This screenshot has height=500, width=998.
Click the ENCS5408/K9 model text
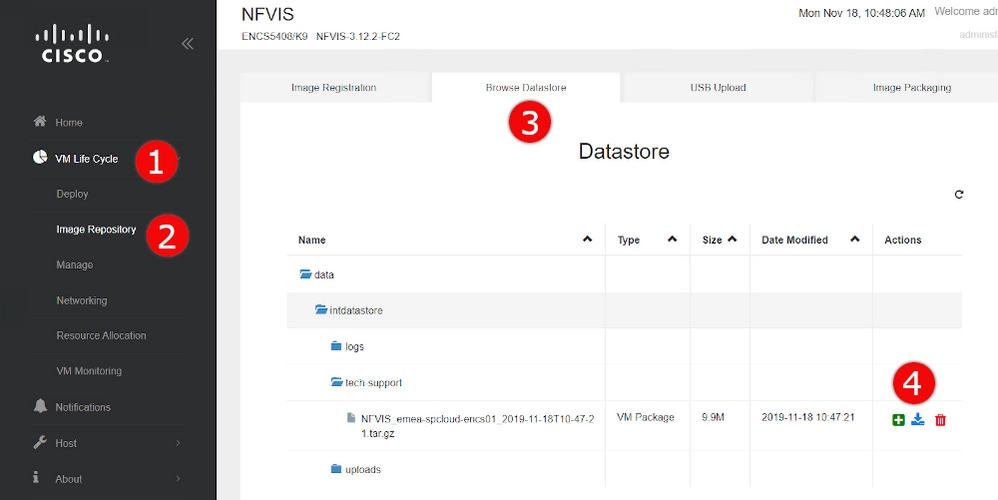274,37
